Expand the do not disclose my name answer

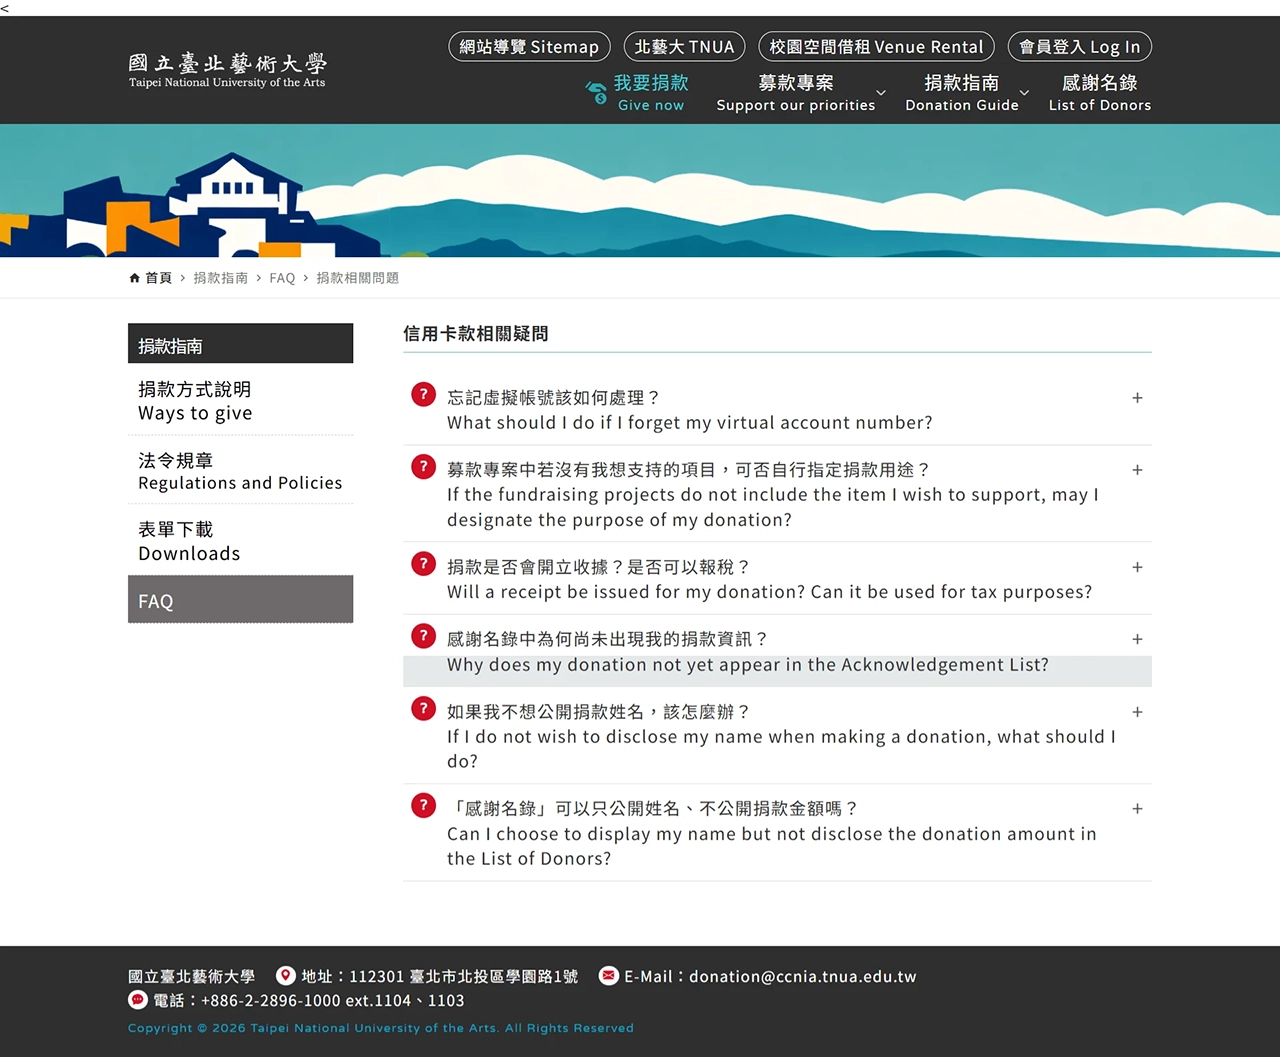point(1137,712)
